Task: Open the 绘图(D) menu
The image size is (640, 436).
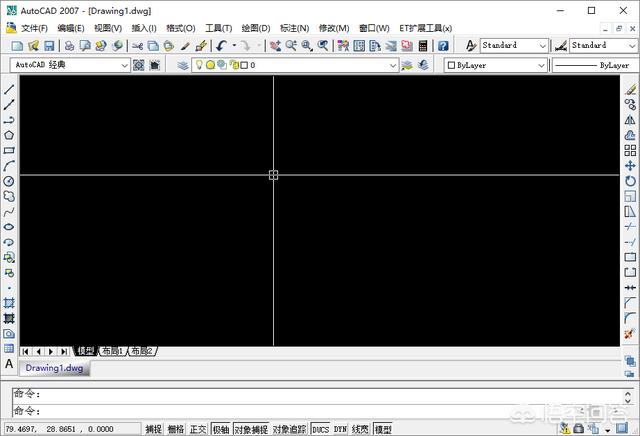Action: pos(256,28)
